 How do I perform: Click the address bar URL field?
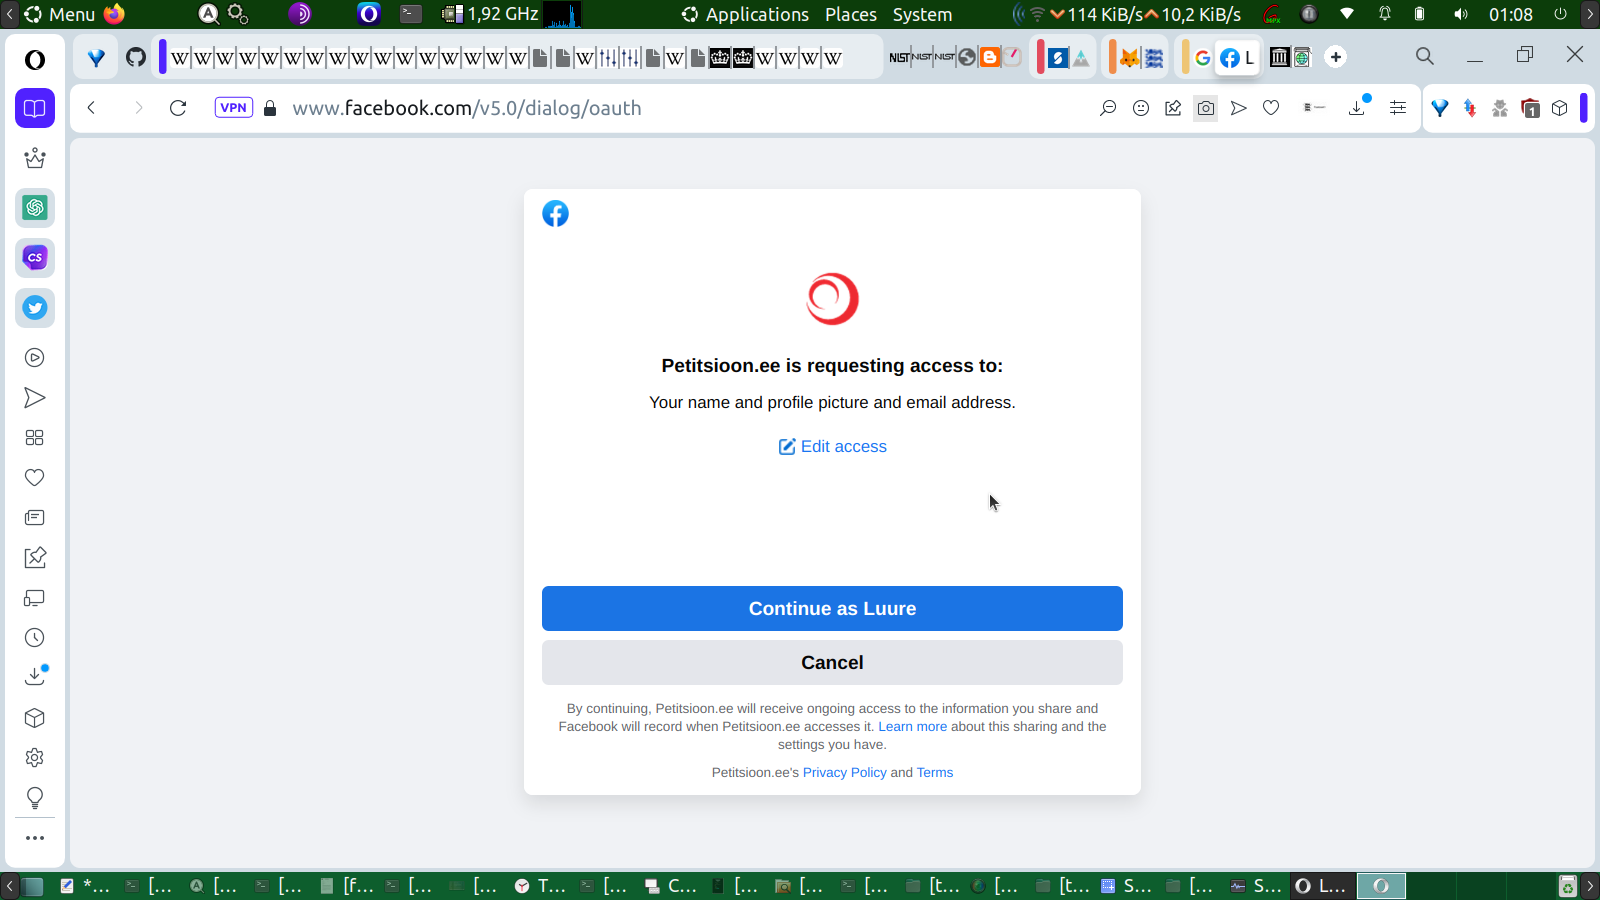tap(467, 108)
